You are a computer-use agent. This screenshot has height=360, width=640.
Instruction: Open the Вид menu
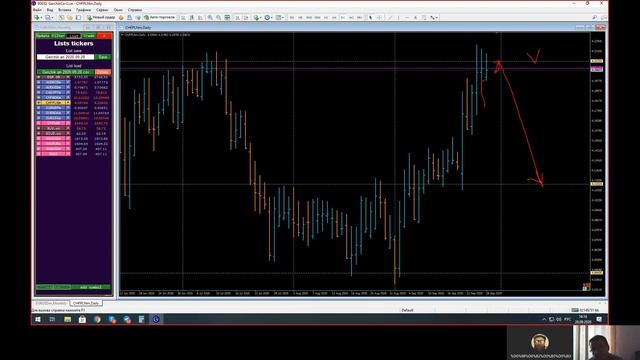point(50,9)
